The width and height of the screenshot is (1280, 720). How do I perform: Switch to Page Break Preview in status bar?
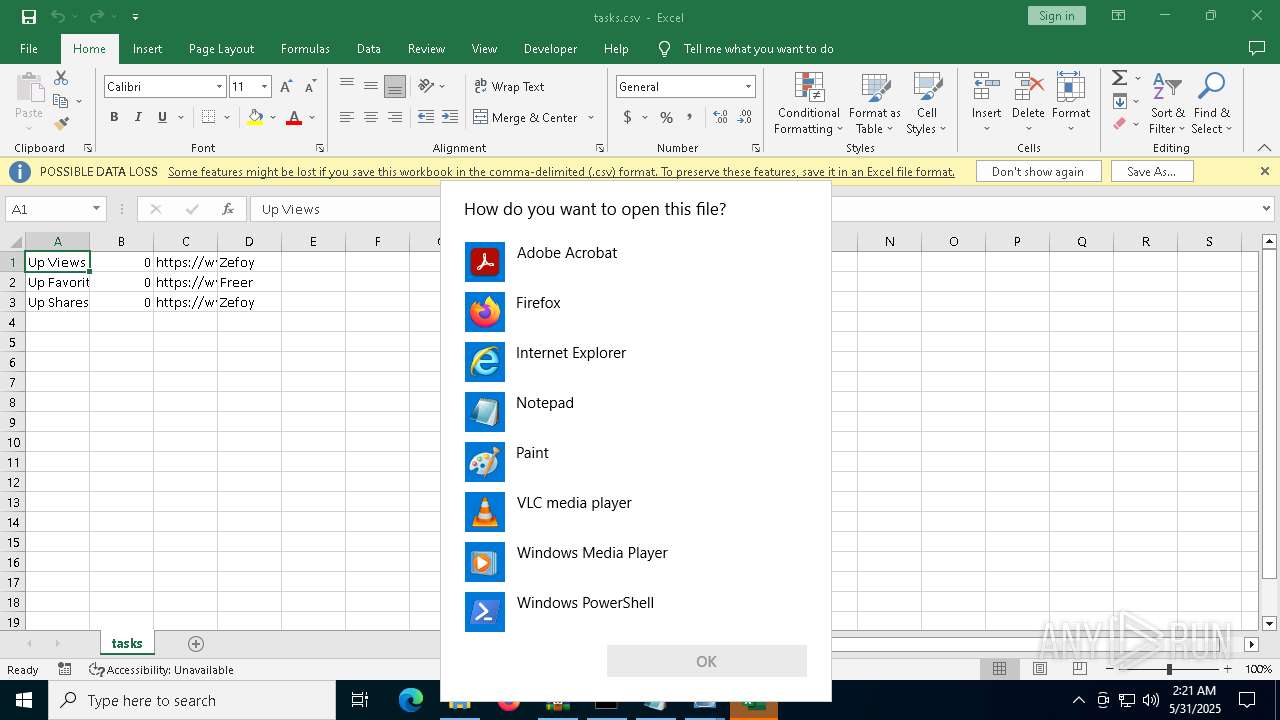(1080, 669)
